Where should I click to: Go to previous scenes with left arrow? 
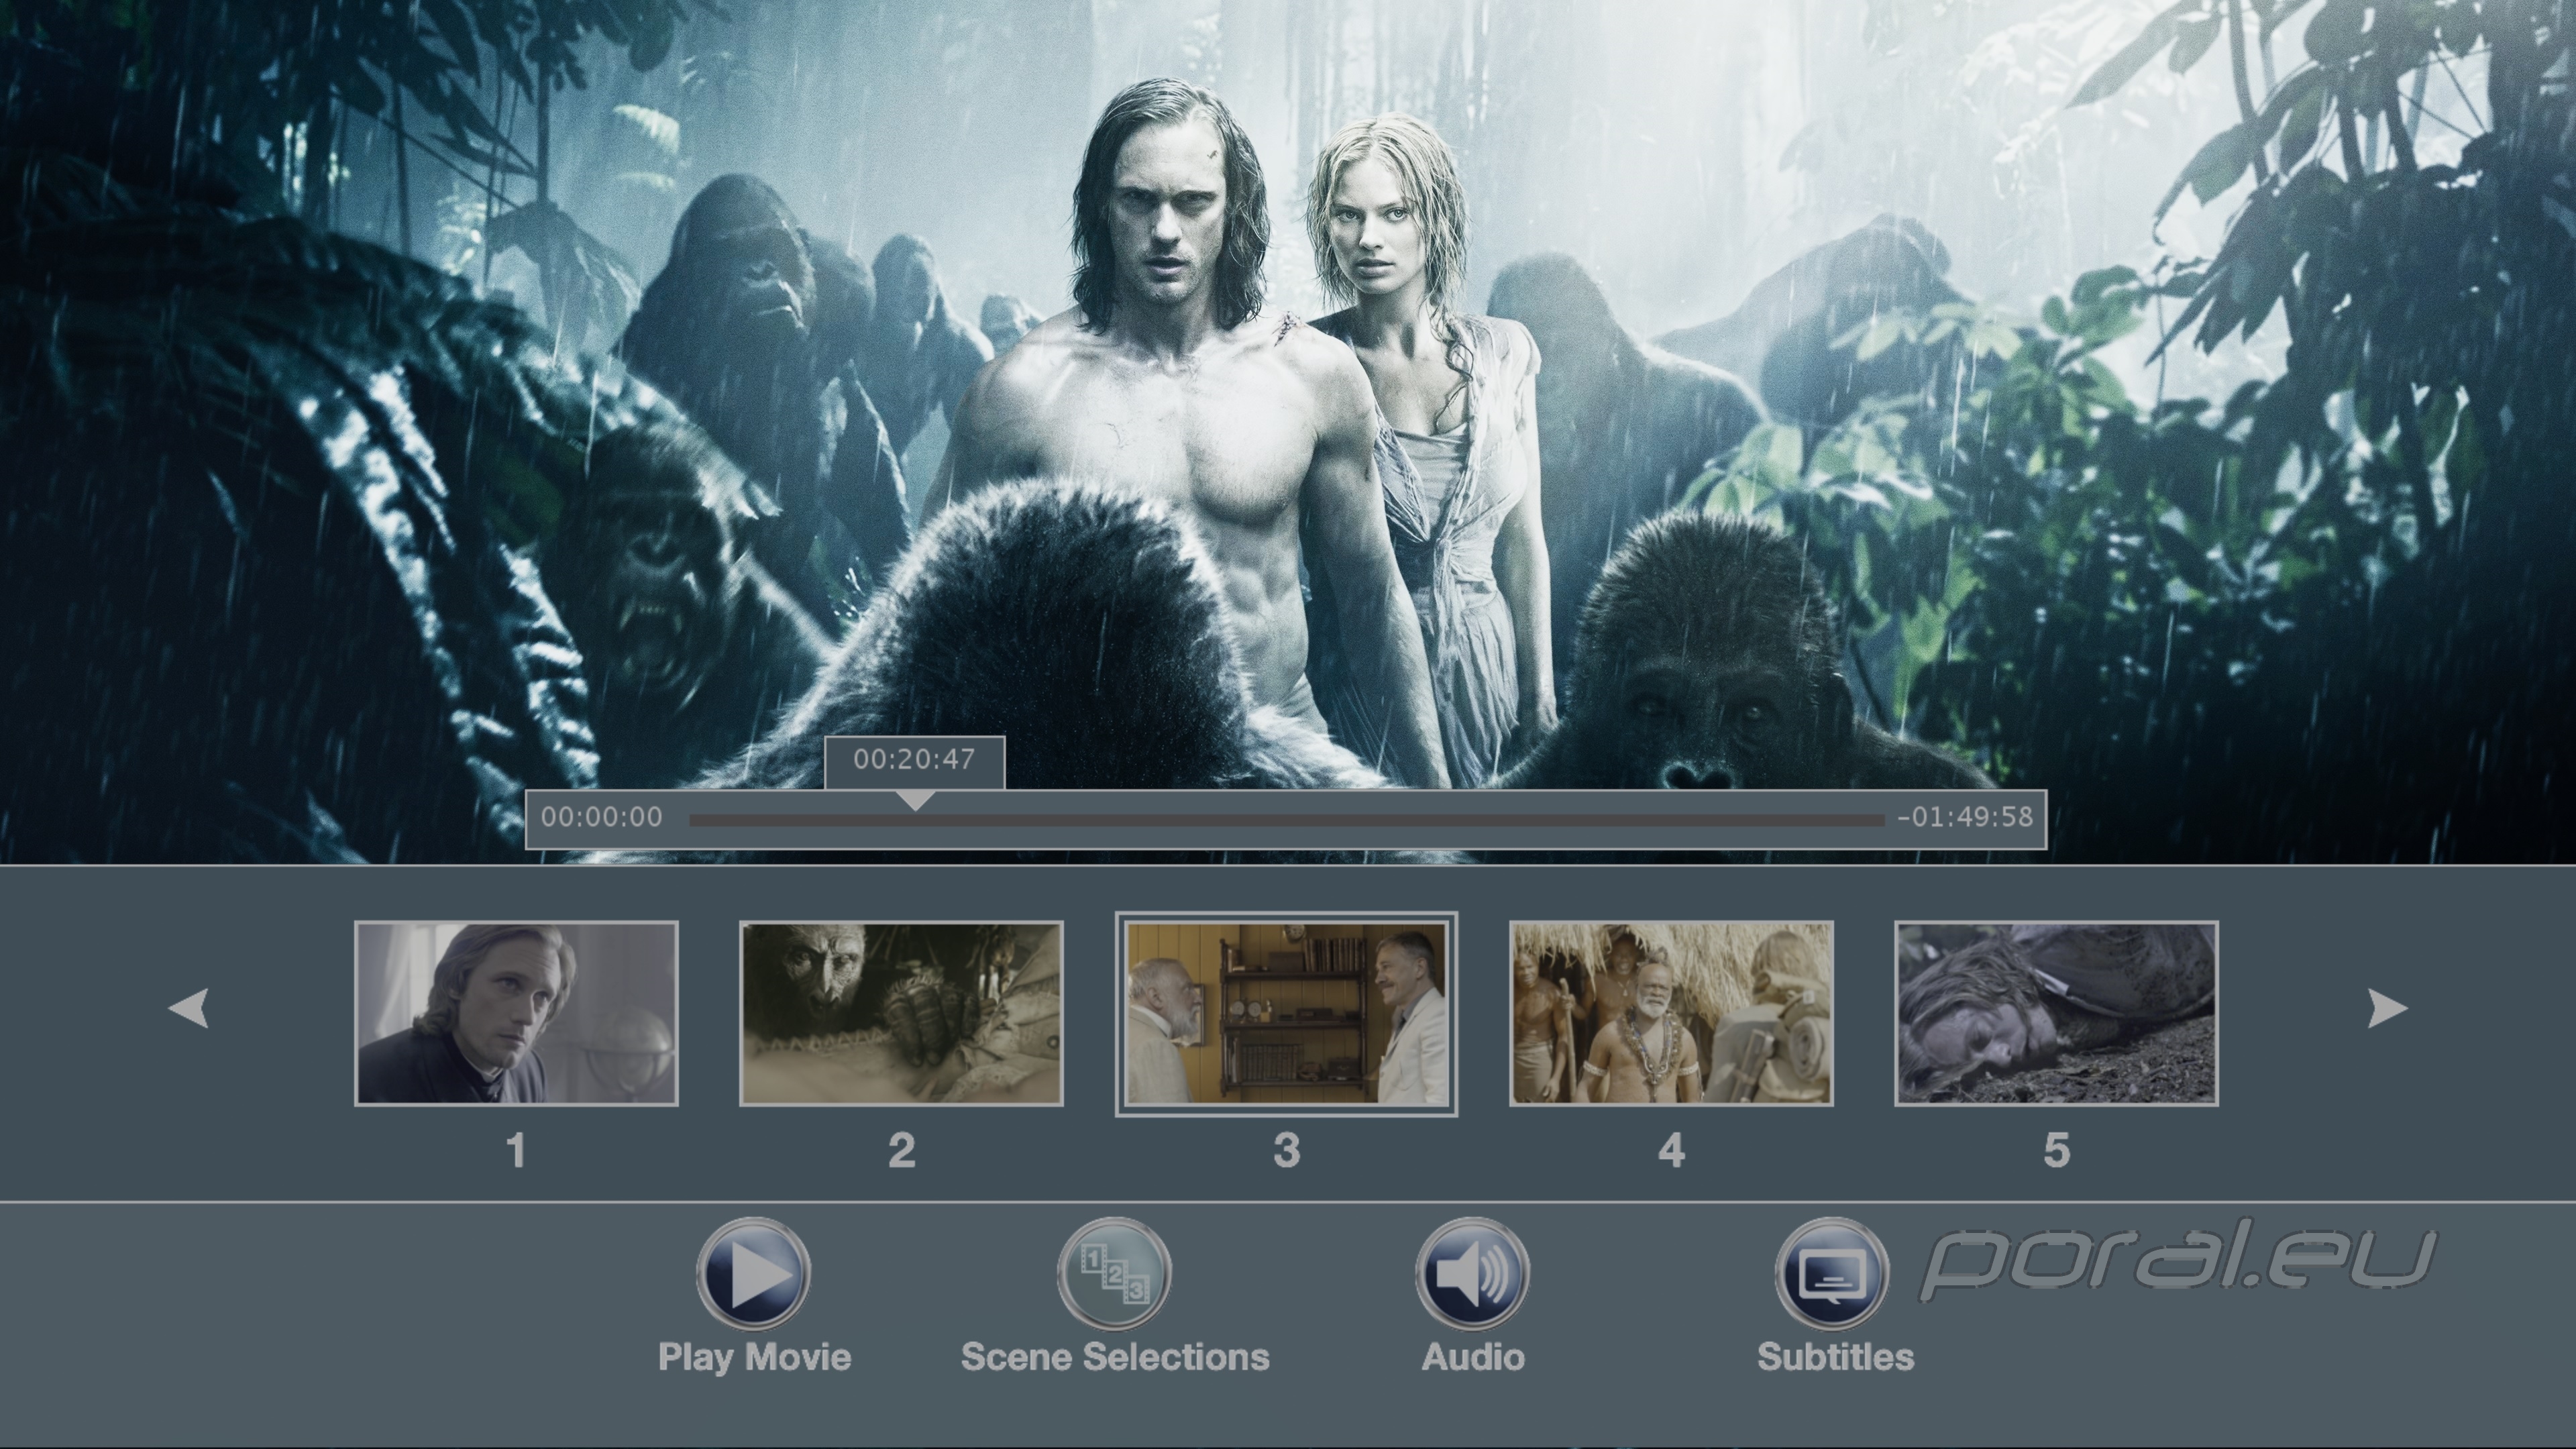(x=189, y=1008)
